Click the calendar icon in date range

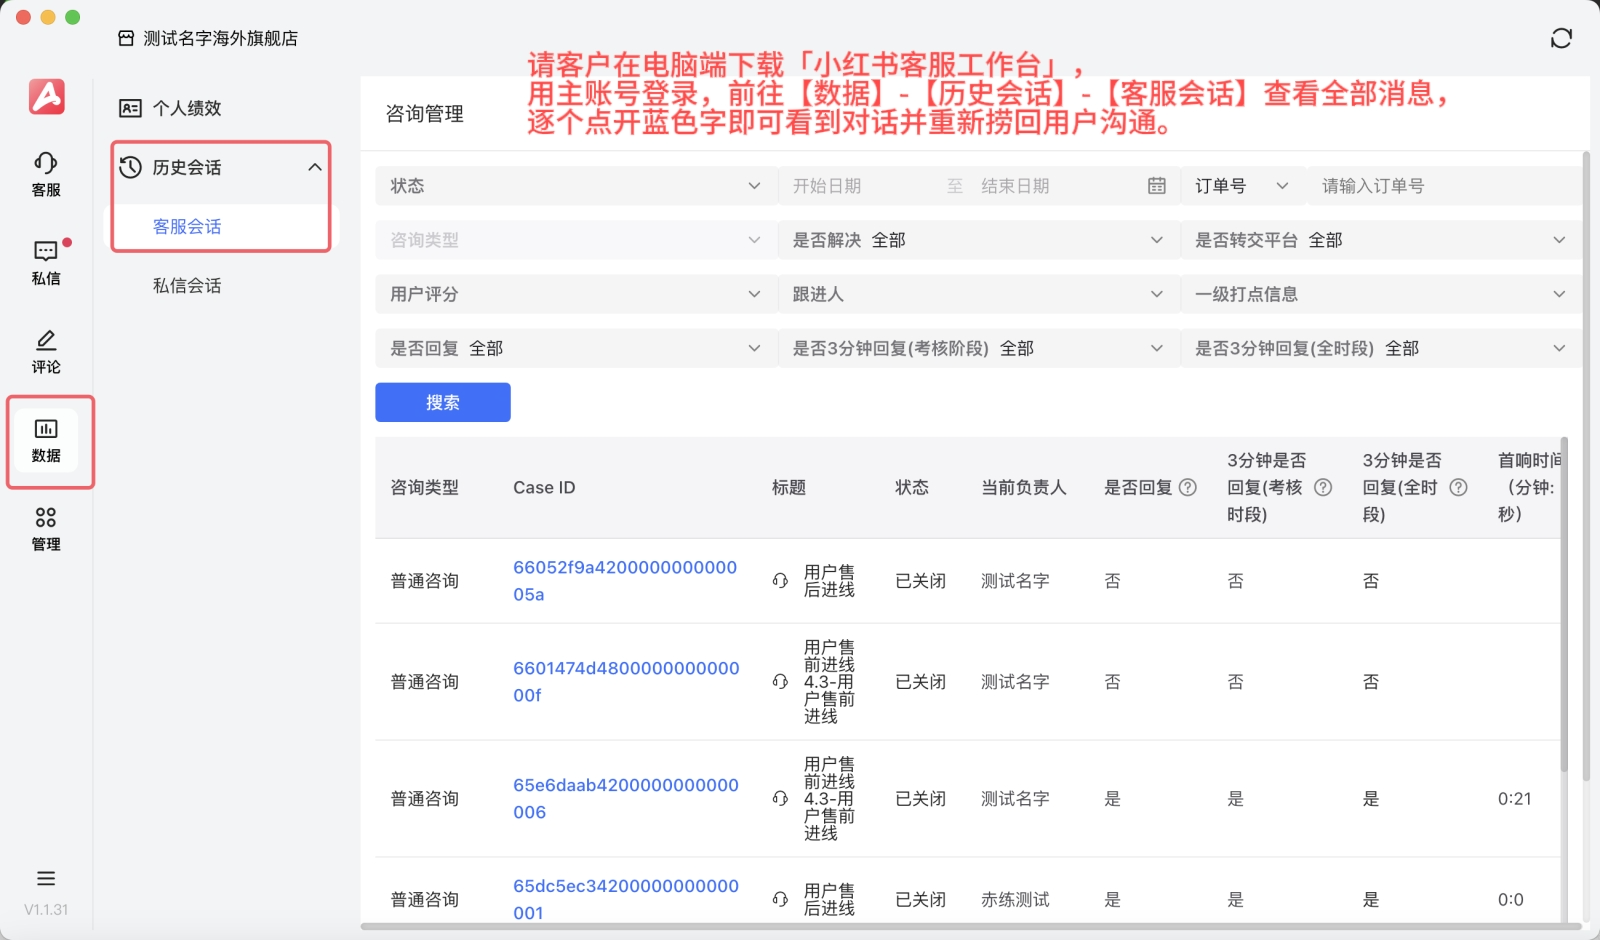[x=1157, y=186]
